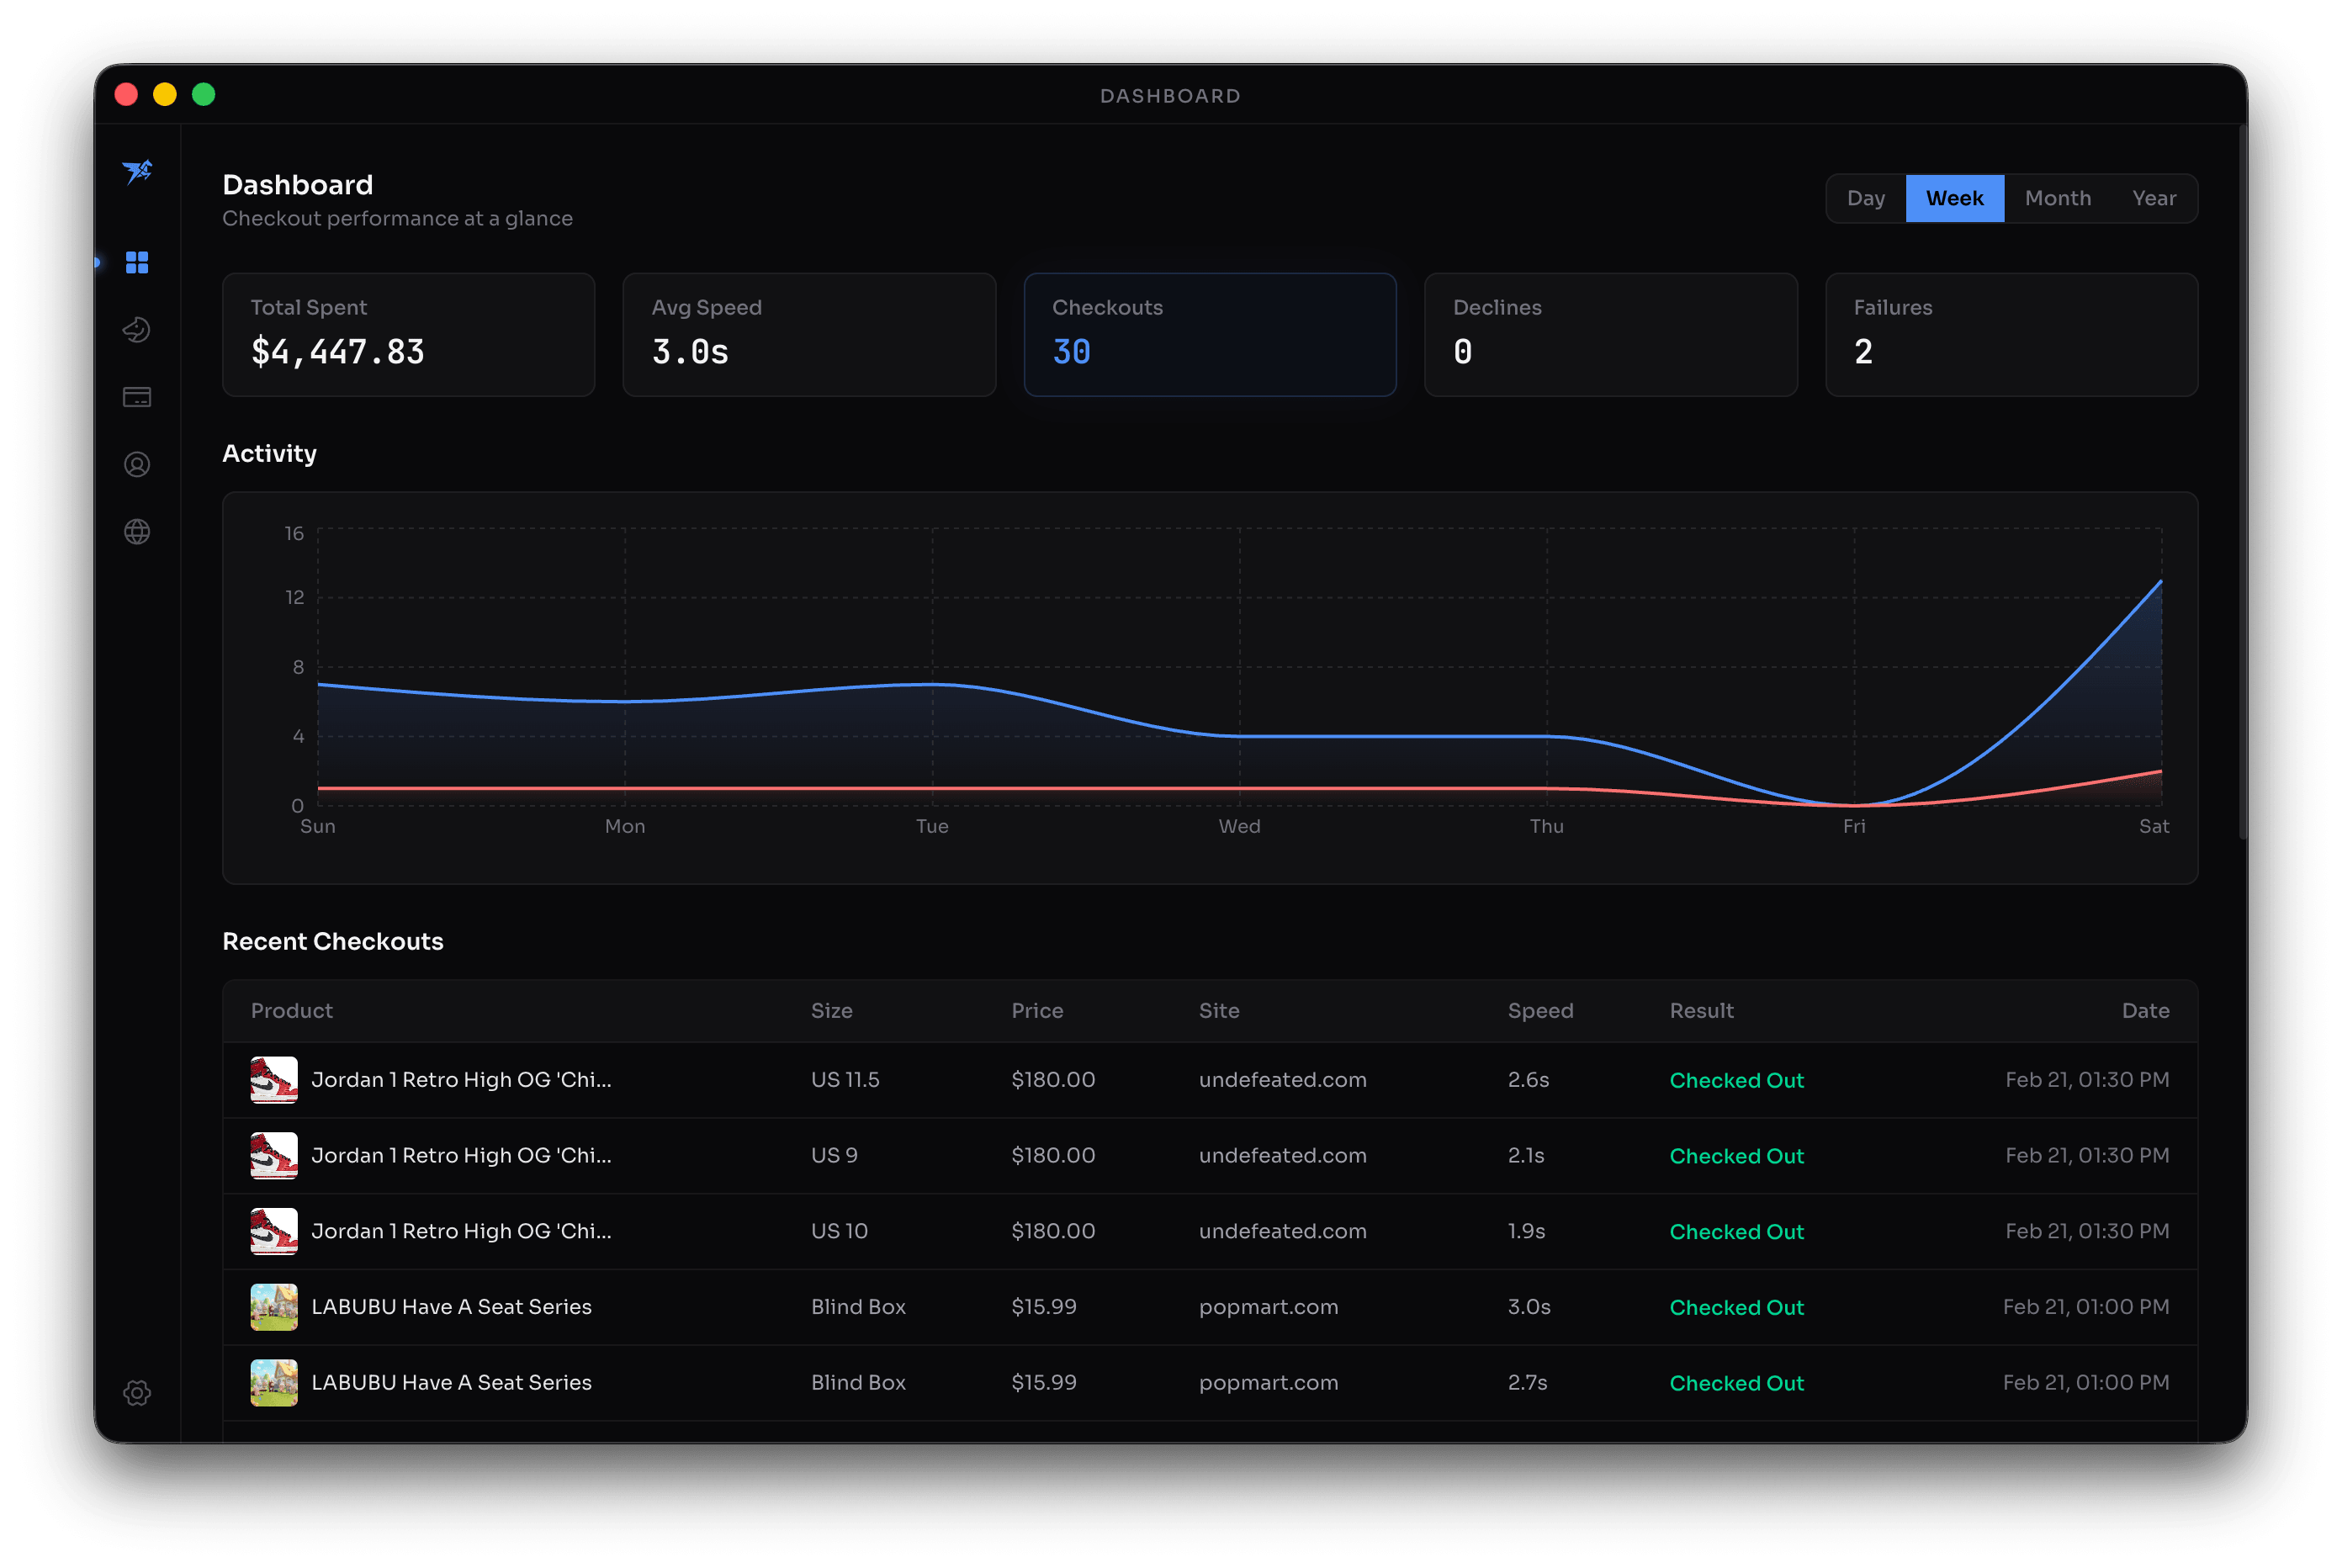2342x1568 pixels.
Task: Open the checkout History panel in the sidebar
Action: coord(137,329)
